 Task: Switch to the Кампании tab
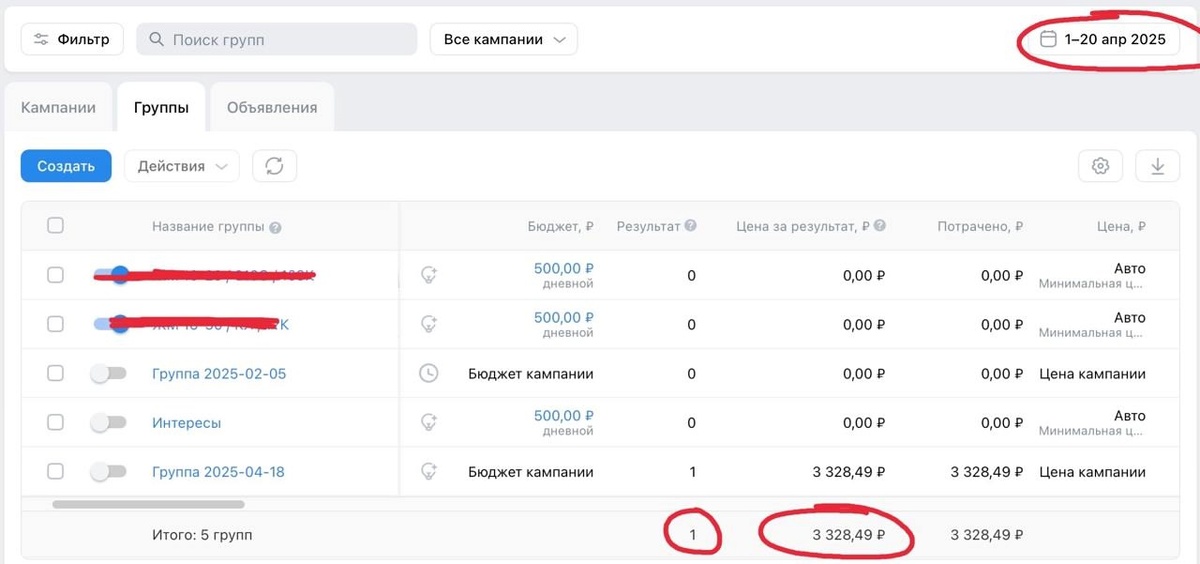[x=59, y=108]
